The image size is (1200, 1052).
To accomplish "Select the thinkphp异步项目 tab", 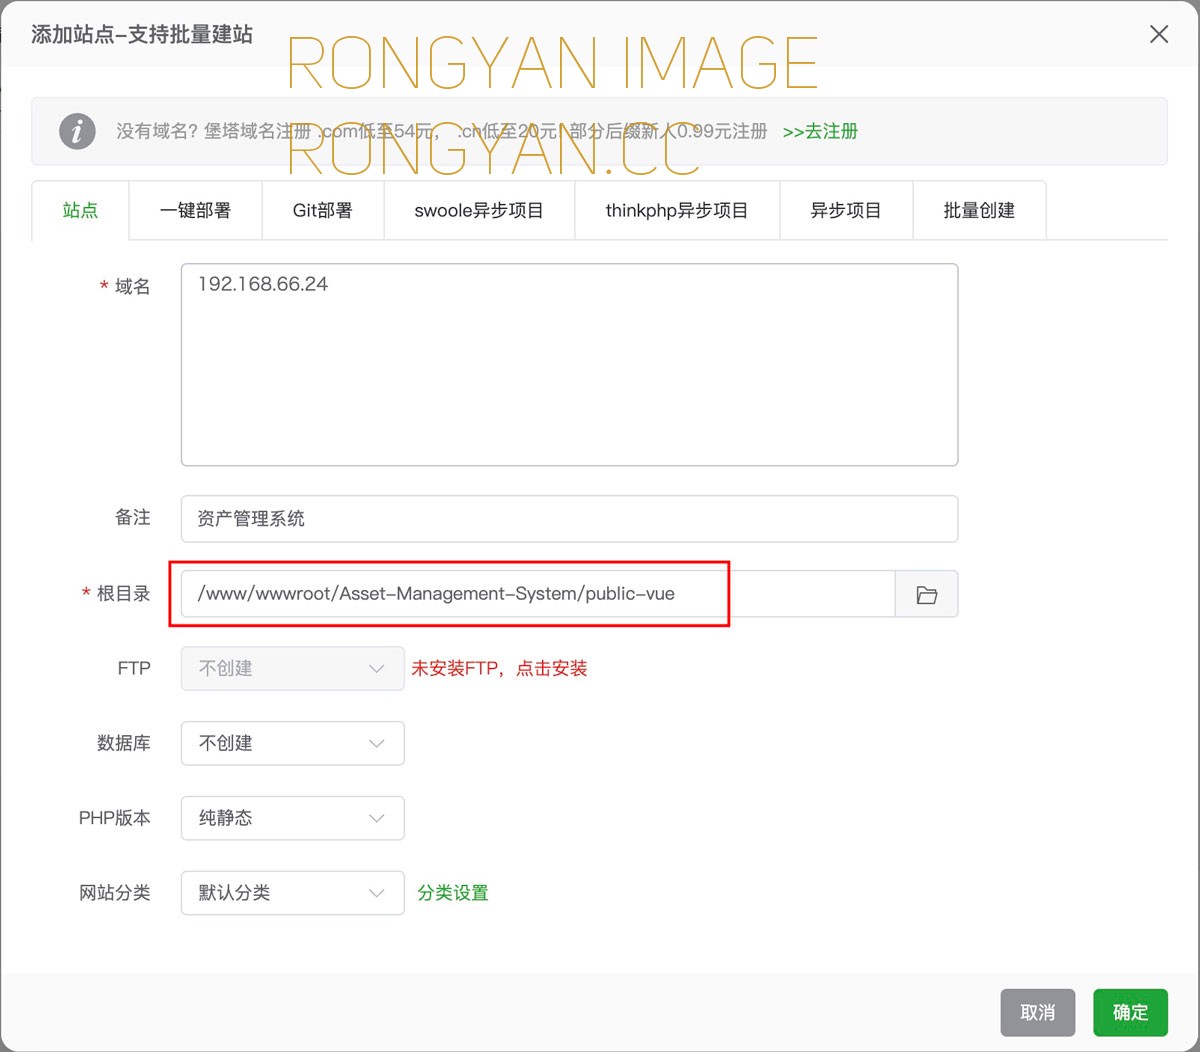I will [x=677, y=210].
